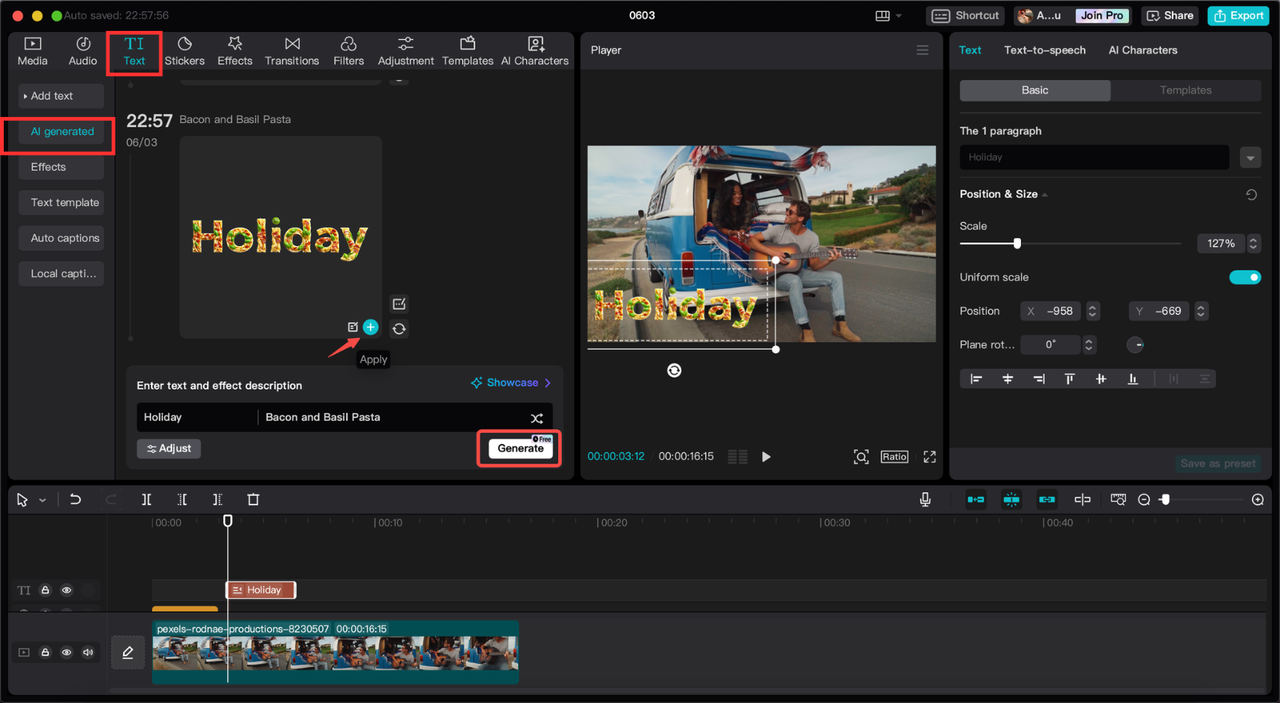This screenshot has height=703, width=1280.
Task: Reset Position & Size settings
Action: pos(1251,195)
